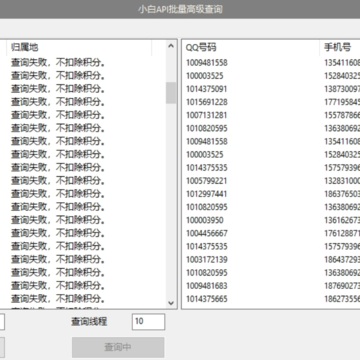Click the up arrow of the 归属地 list scrollbar
The width and height of the screenshot is (360, 360).
[171, 46]
